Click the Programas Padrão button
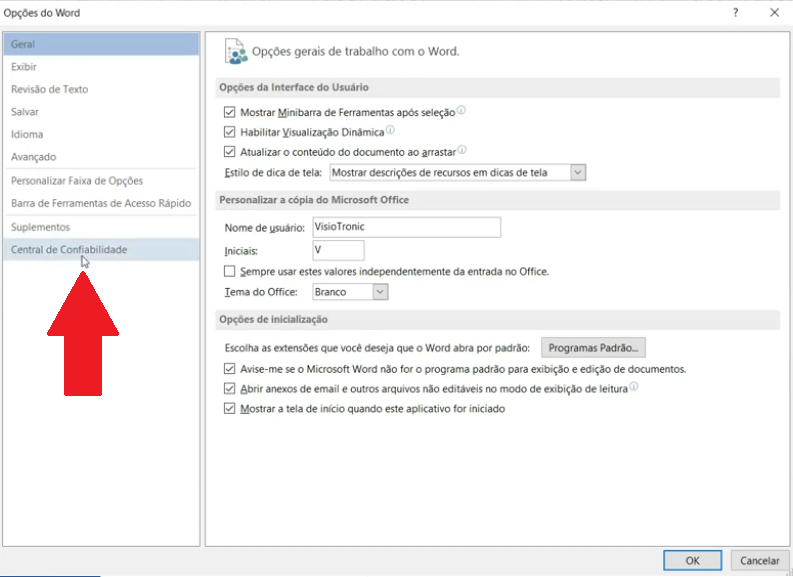793x577 pixels. tap(594, 348)
